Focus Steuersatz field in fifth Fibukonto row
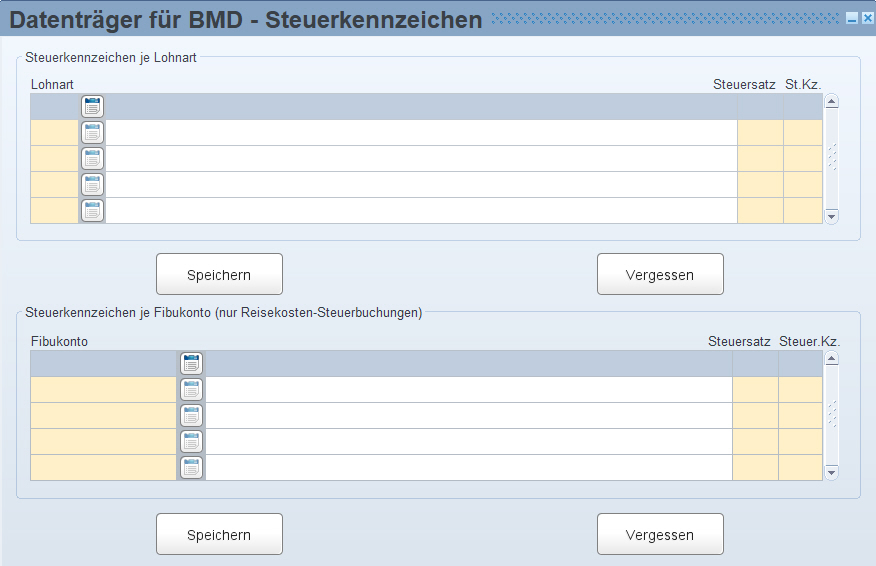This screenshot has width=876, height=566. (x=755, y=468)
